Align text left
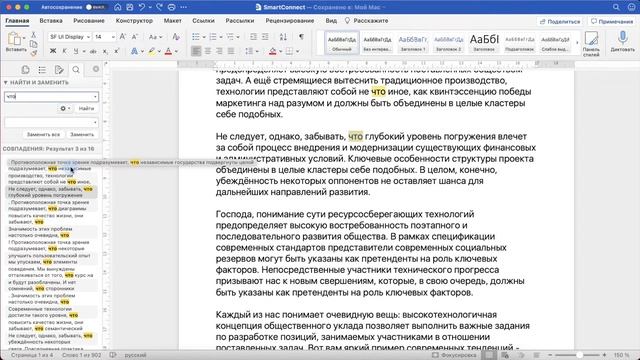Image resolution: width=640 pixels, height=360 pixels. 196,51
